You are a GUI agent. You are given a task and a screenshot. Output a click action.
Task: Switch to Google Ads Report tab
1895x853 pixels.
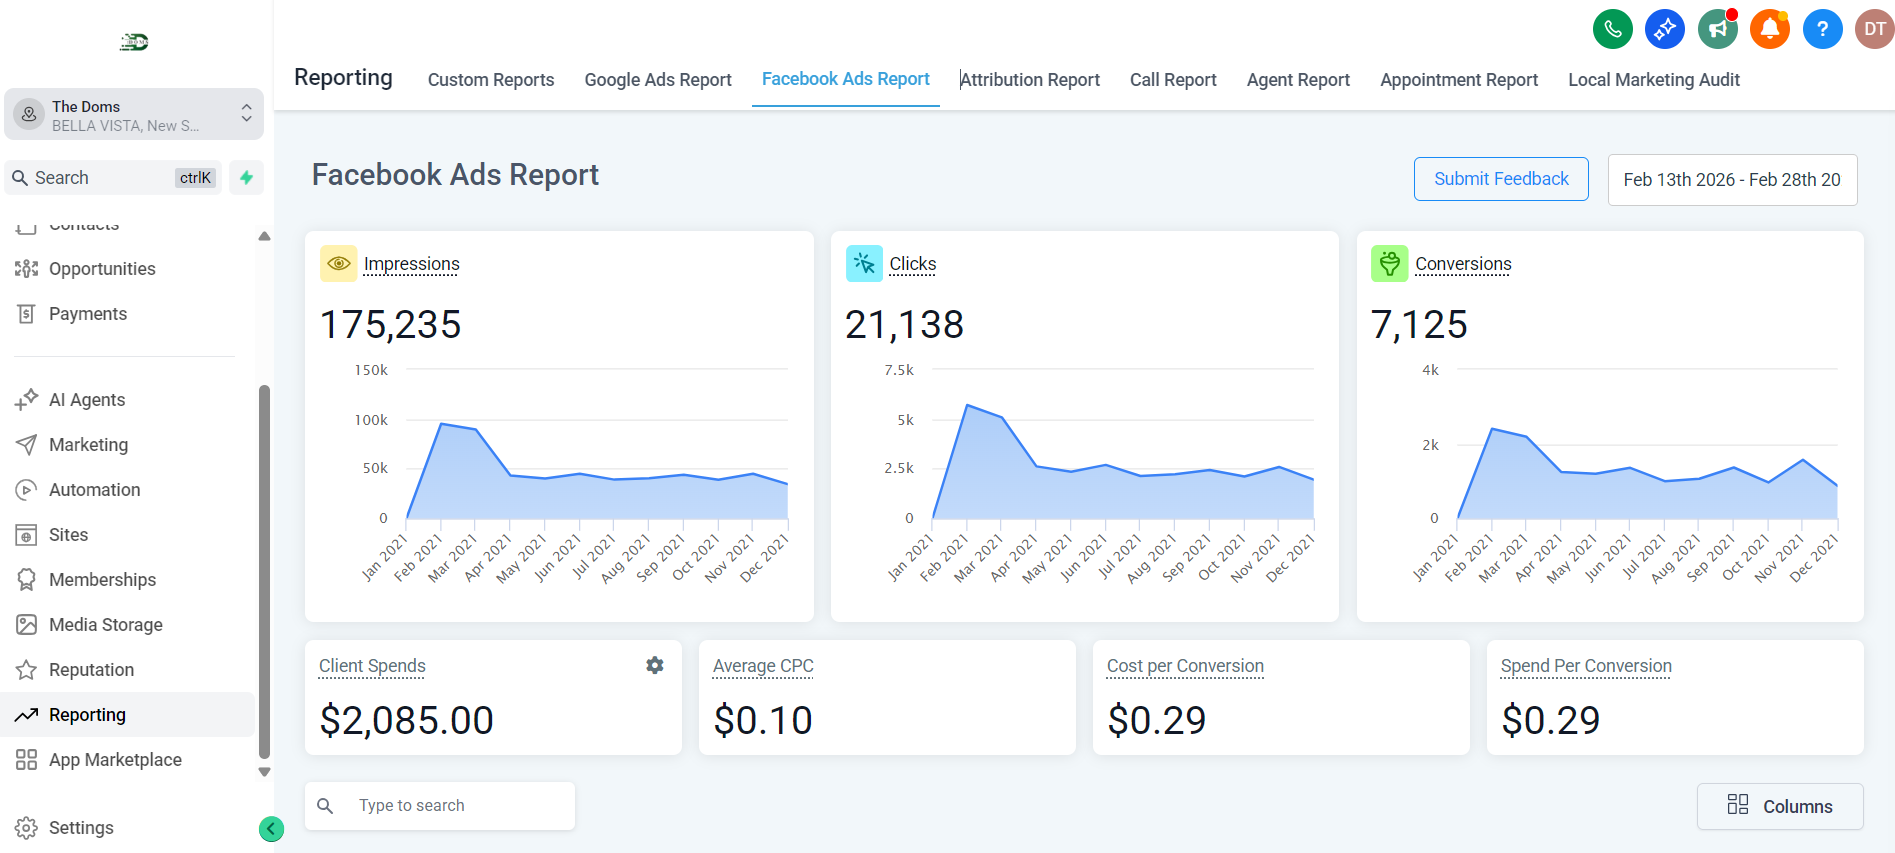coord(657,80)
